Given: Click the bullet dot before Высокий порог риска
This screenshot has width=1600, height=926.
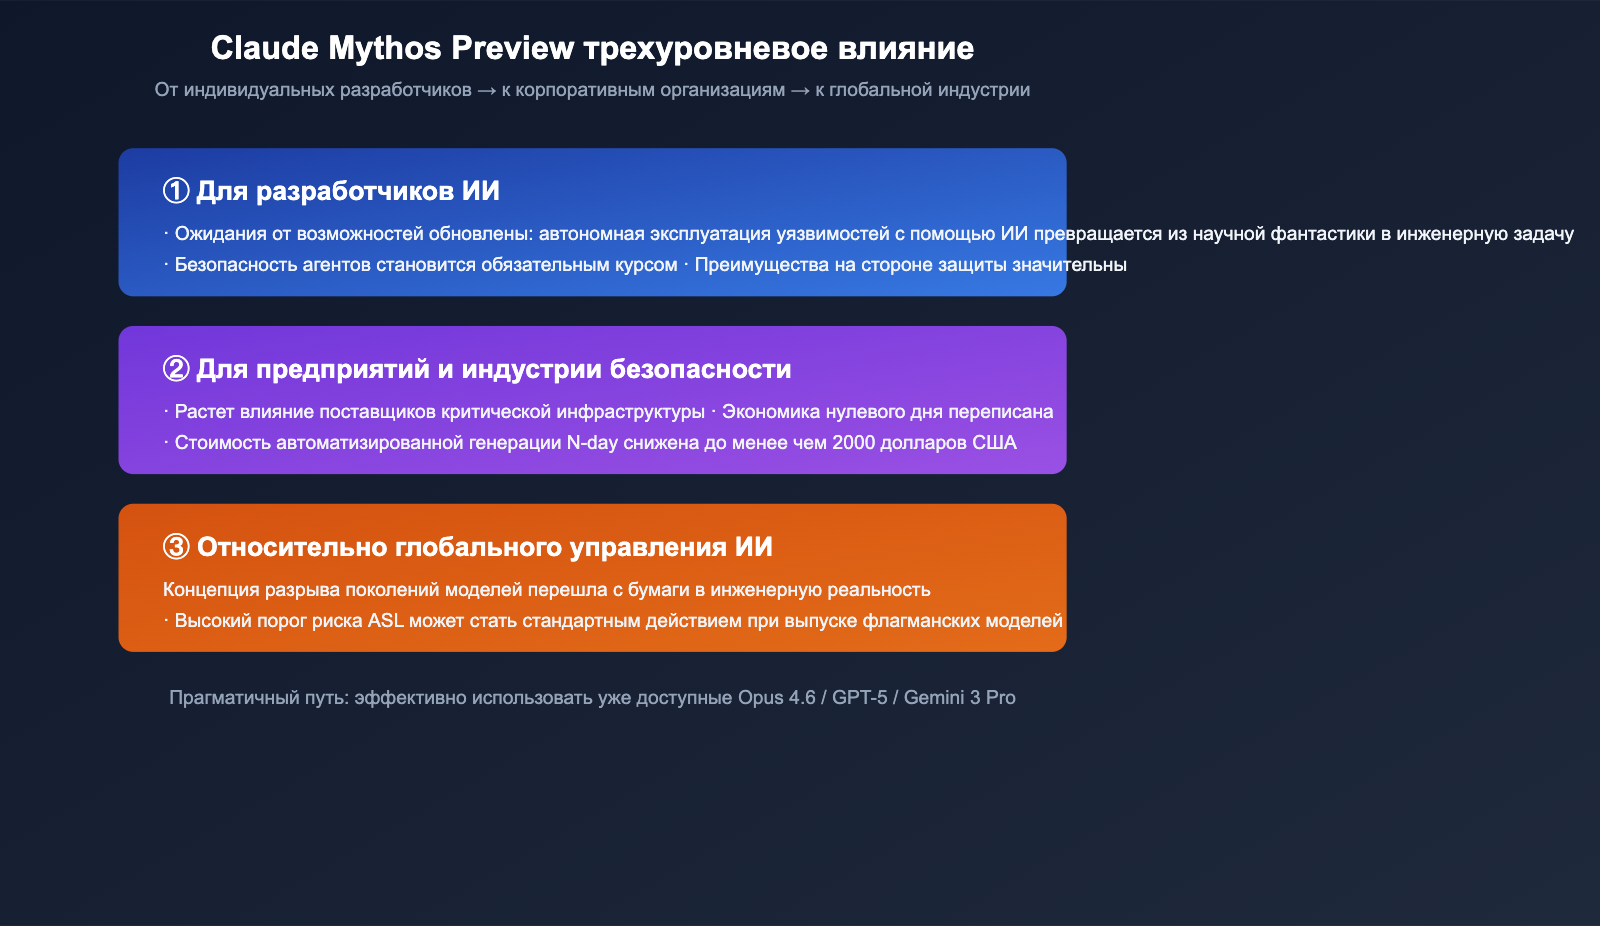Looking at the screenshot, I should pos(165,620).
